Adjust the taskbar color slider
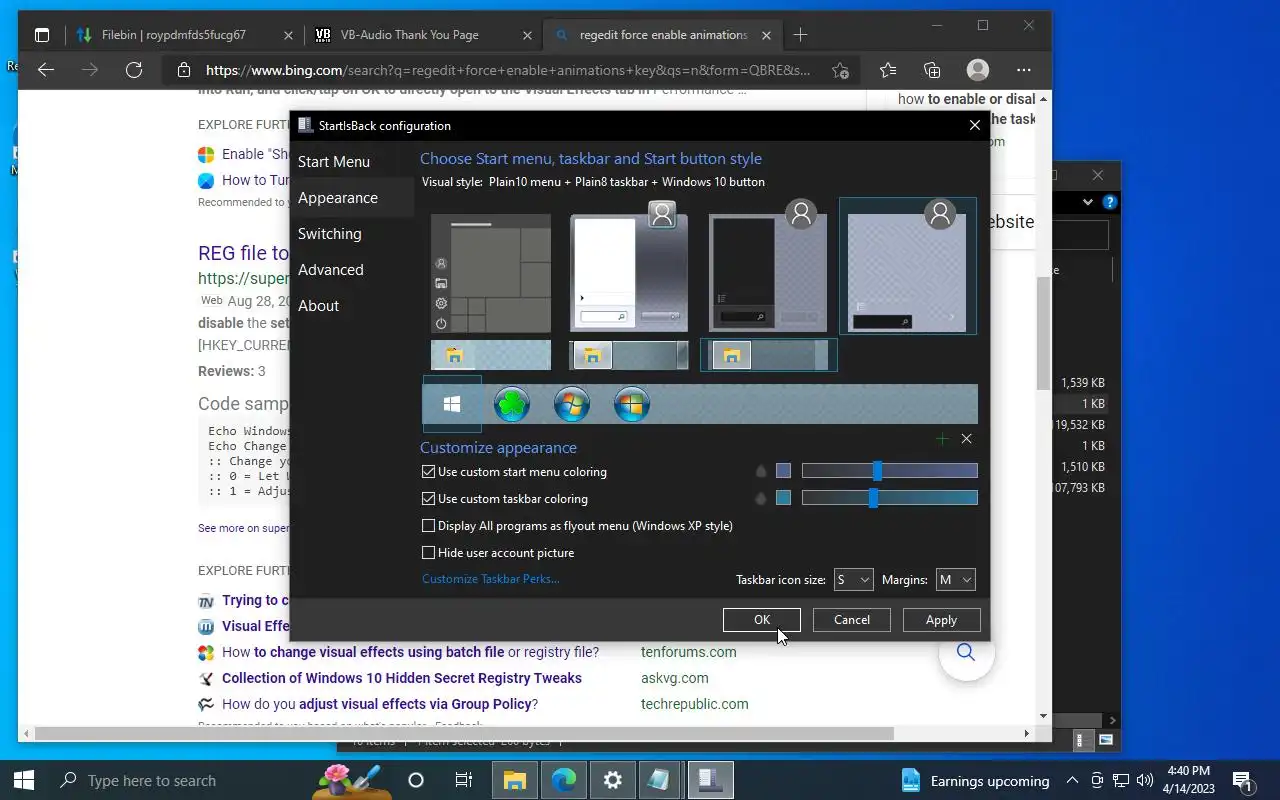The width and height of the screenshot is (1280, 800). (x=890, y=498)
